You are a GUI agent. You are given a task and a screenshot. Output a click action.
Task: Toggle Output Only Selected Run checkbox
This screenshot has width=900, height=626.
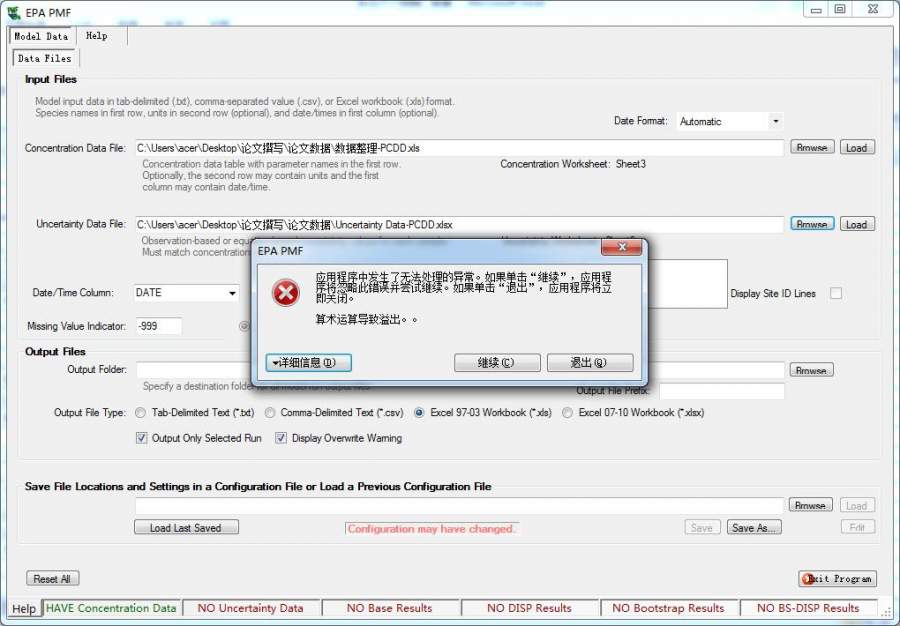(141, 438)
